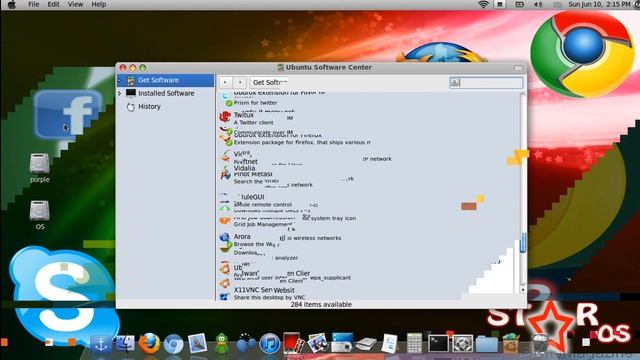Image resolution: width=640 pixels, height=360 pixels.
Task: Go forward with the right arrow button
Action: click(240, 82)
